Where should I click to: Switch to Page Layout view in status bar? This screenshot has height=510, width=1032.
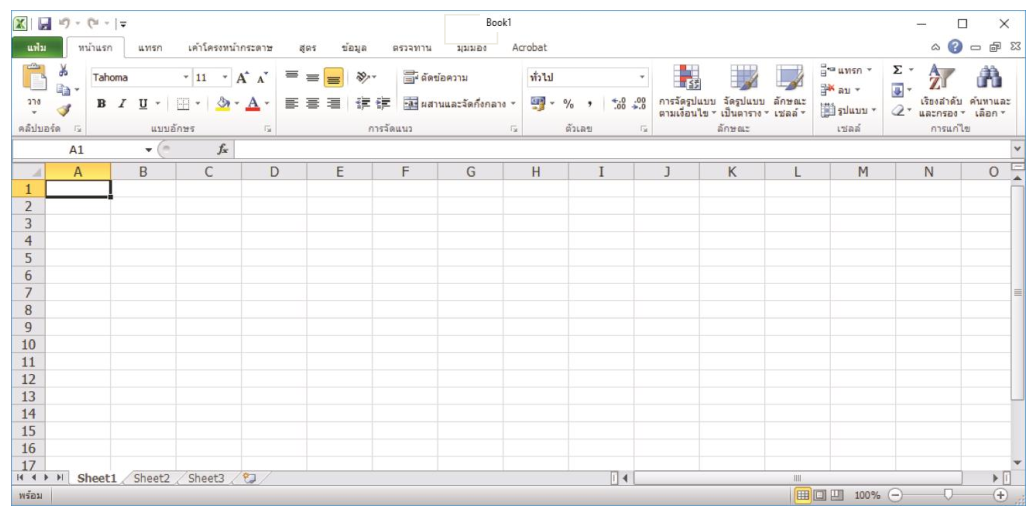point(820,495)
